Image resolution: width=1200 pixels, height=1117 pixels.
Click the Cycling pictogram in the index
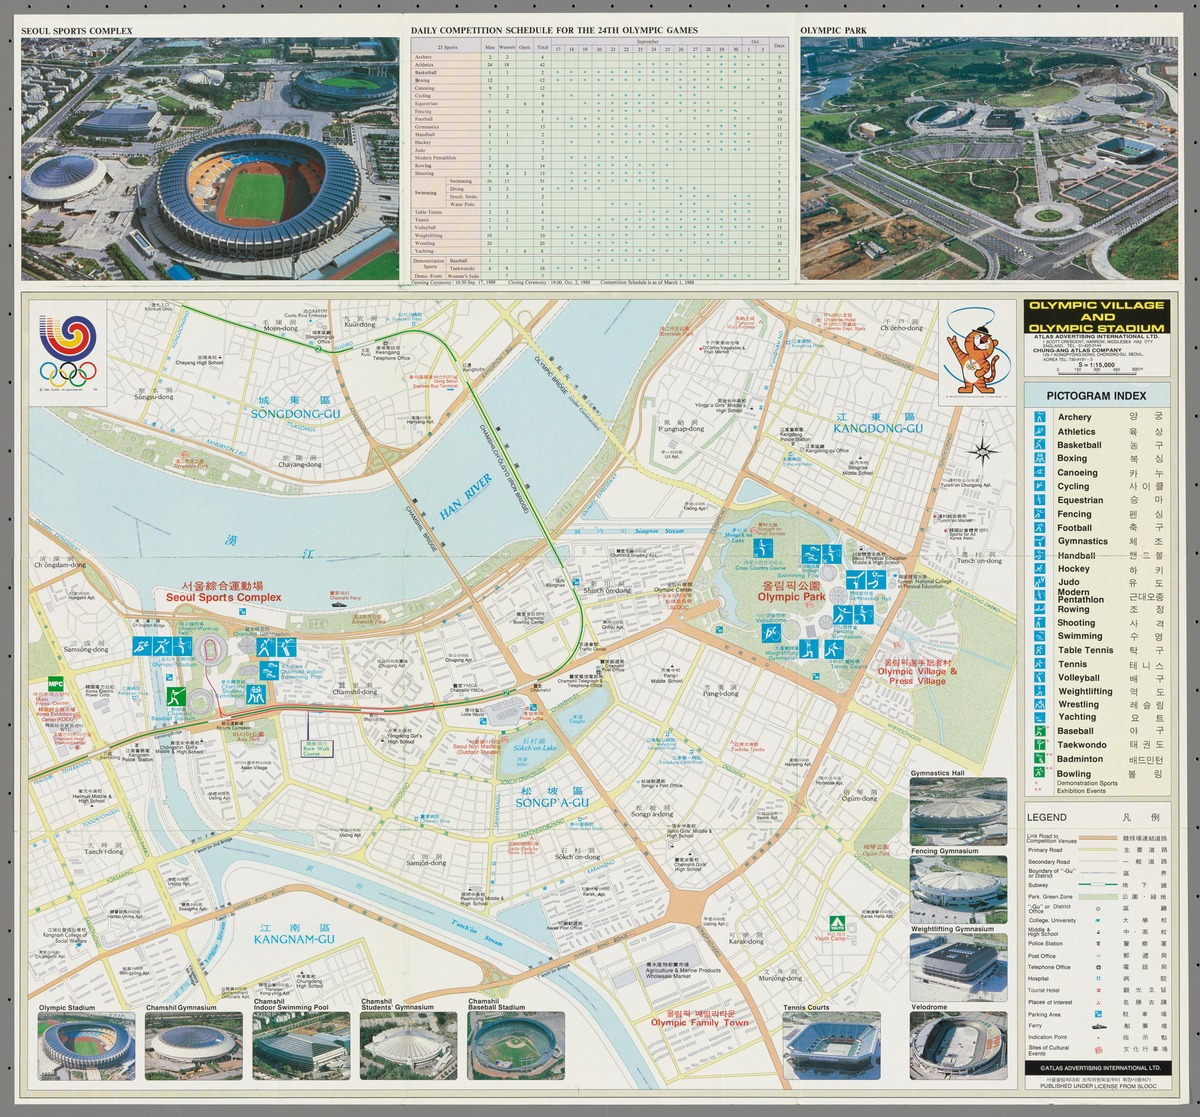click(1040, 486)
